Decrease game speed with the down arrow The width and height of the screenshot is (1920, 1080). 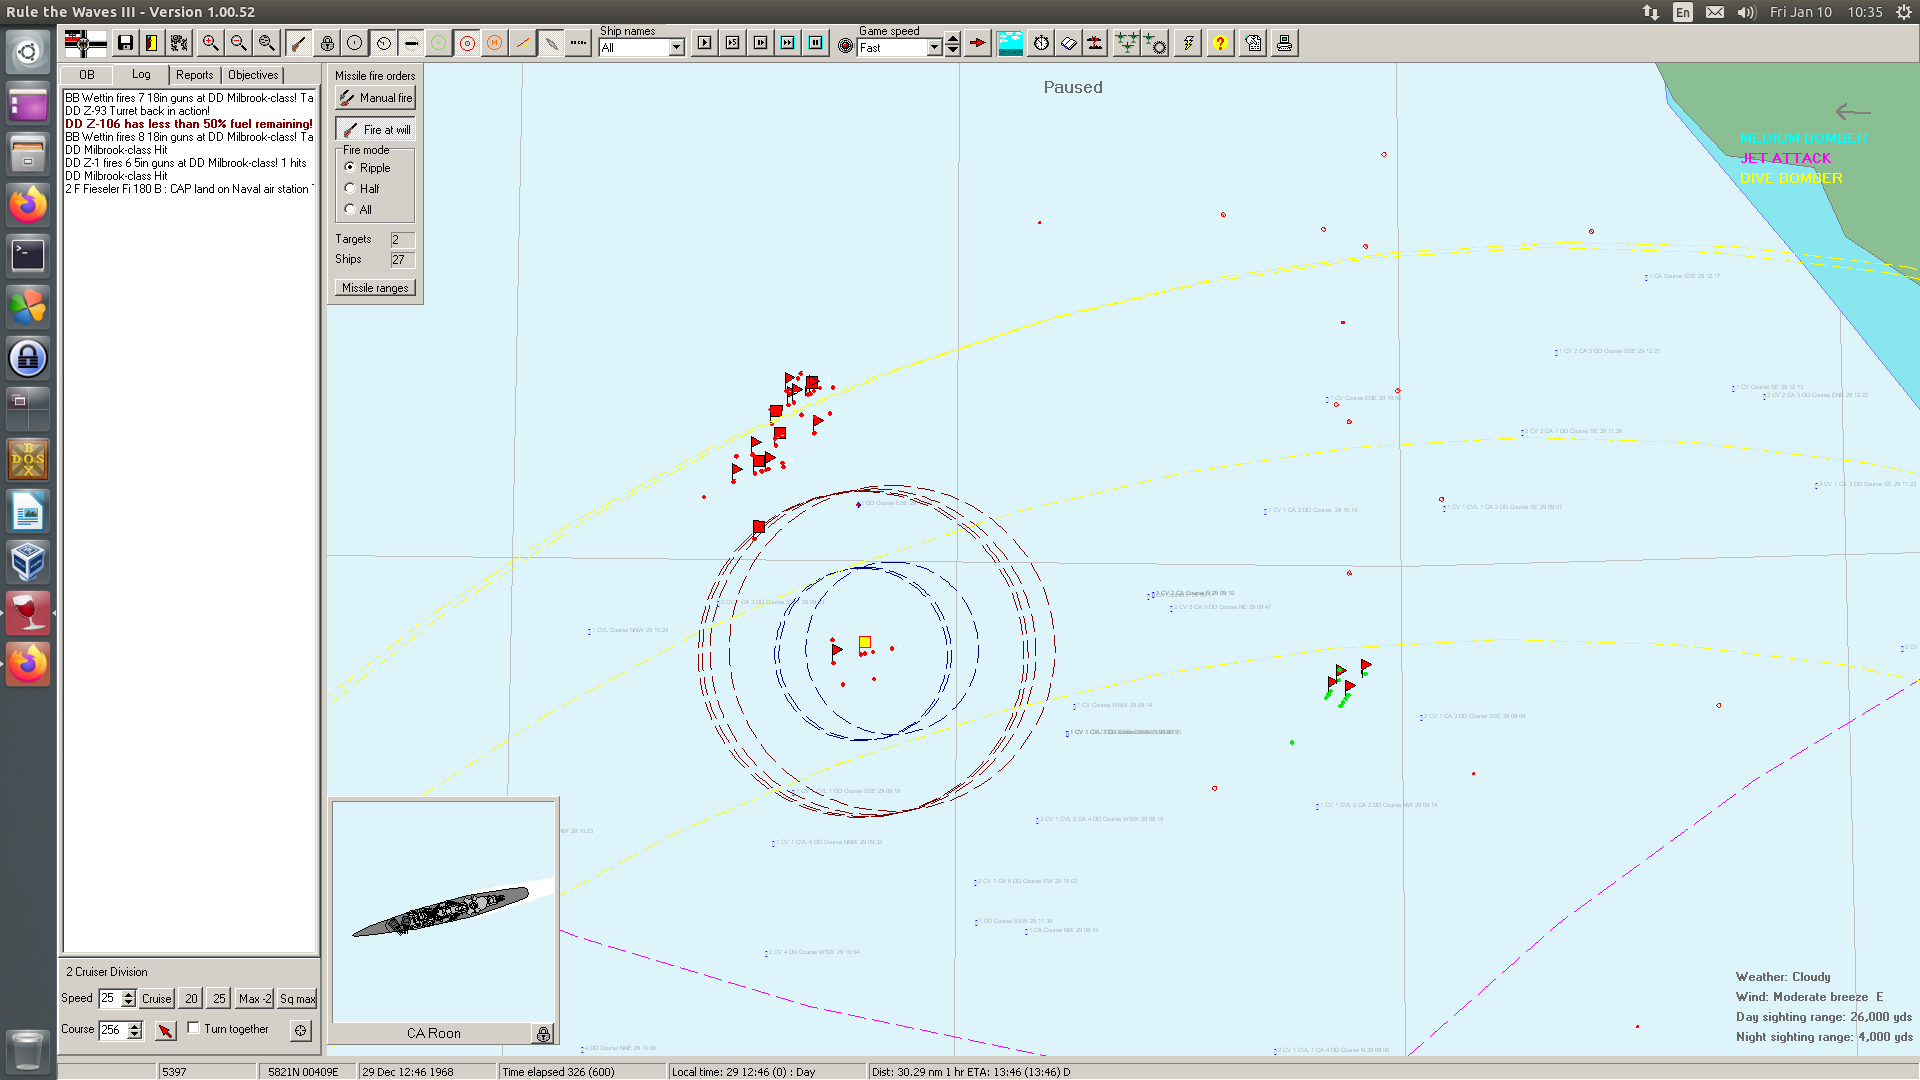point(953,51)
